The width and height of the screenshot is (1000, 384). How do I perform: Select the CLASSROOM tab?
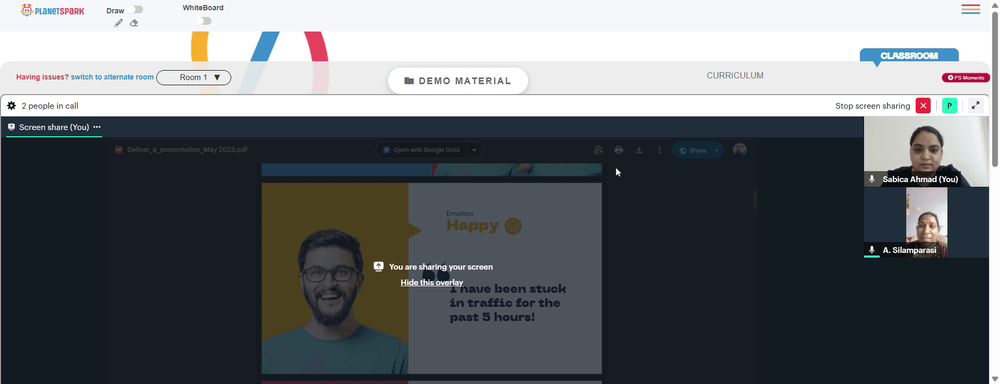point(909,55)
